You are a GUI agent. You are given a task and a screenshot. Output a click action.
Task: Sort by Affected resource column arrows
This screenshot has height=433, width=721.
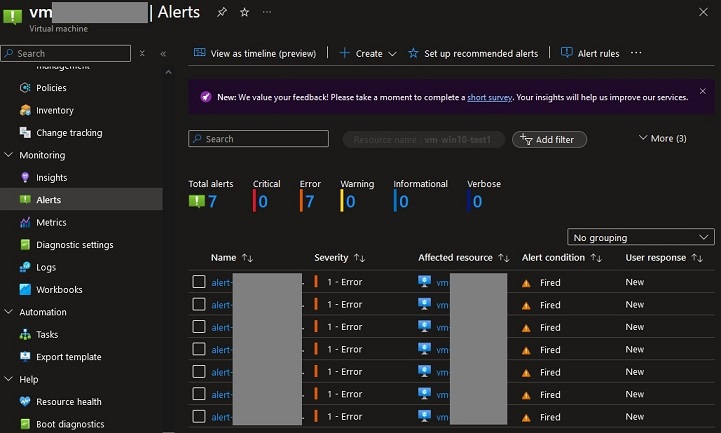504,258
